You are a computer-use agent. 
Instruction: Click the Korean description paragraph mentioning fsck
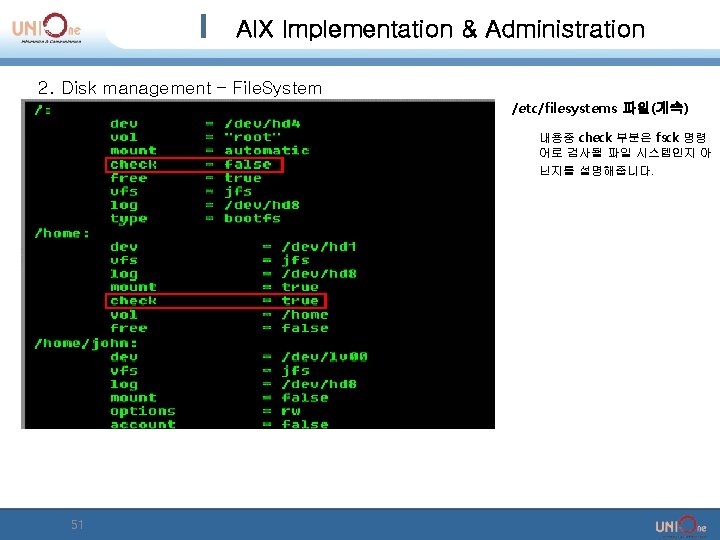tap(625, 154)
